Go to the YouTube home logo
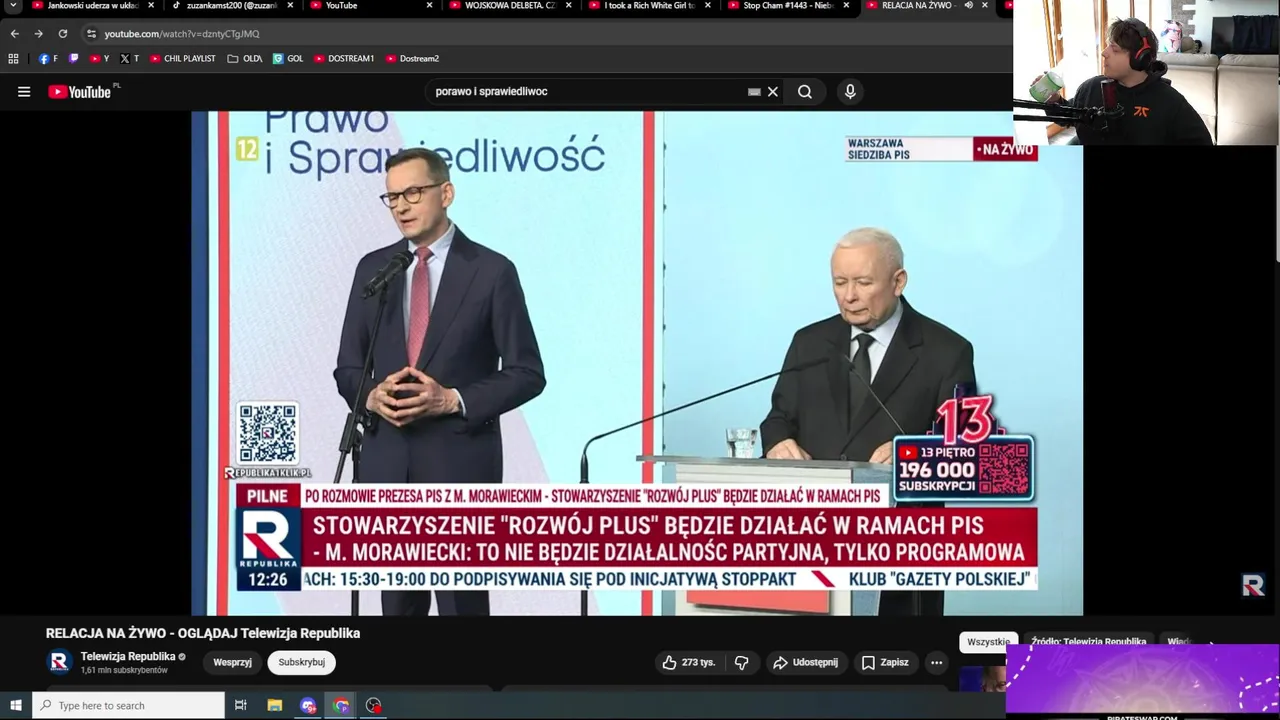 tap(80, 92)
